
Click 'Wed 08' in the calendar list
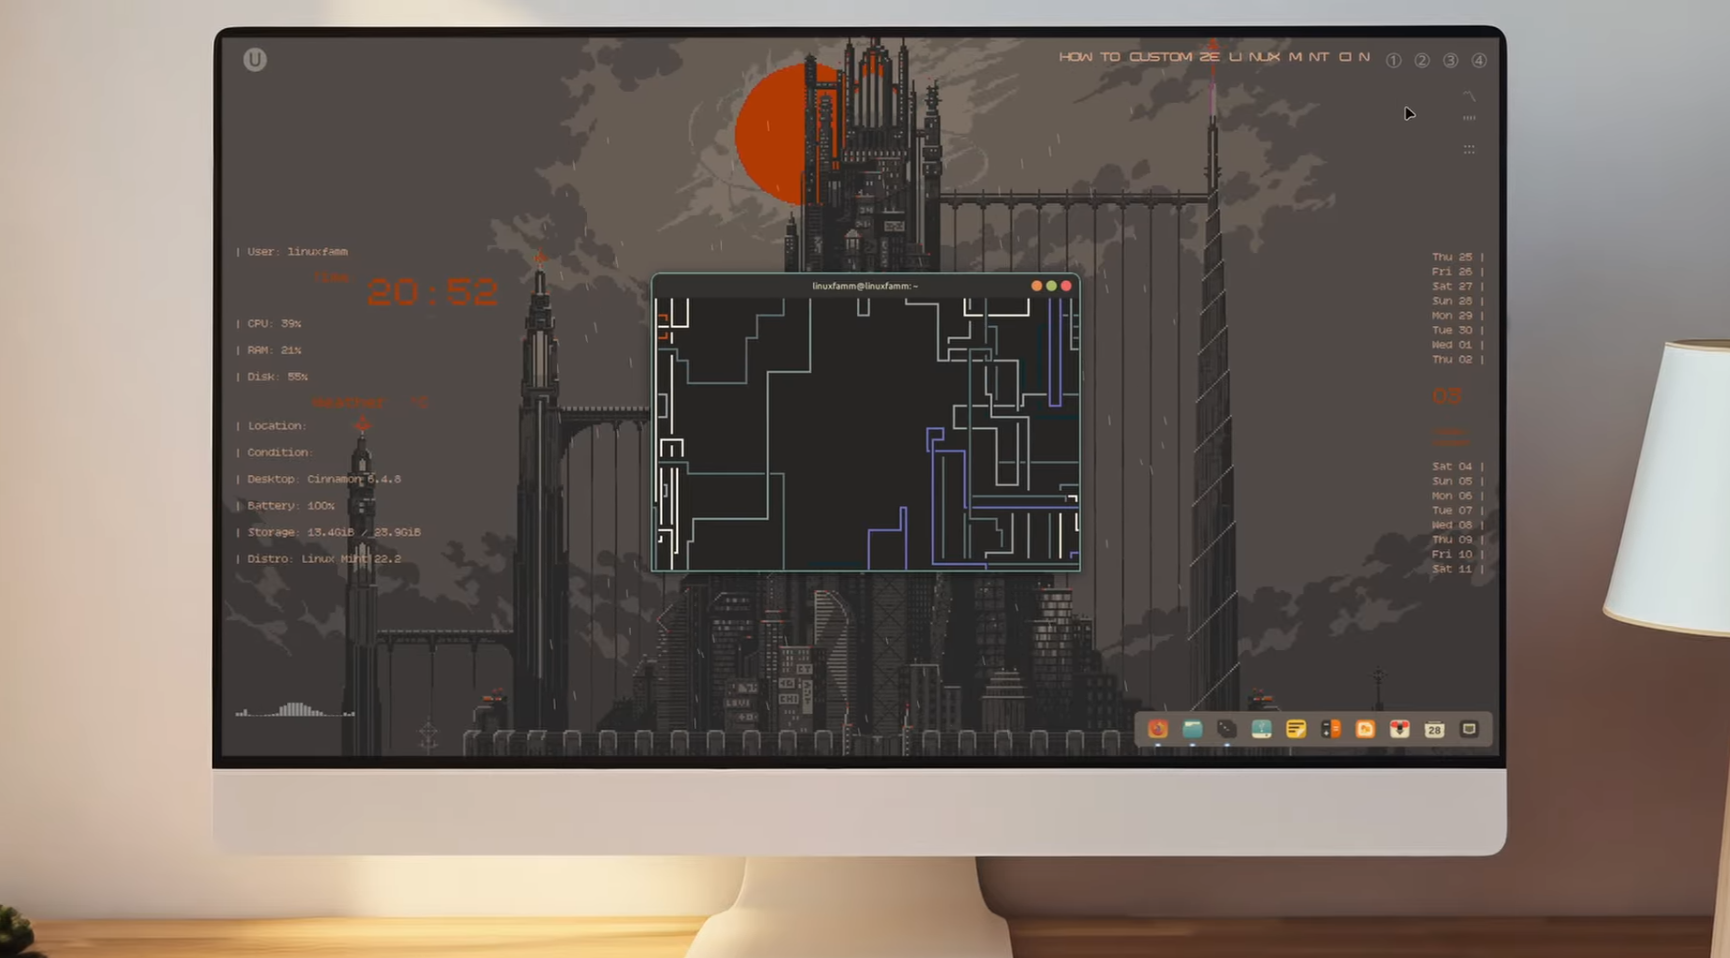pyautogui.click(x=1452, y=525)
